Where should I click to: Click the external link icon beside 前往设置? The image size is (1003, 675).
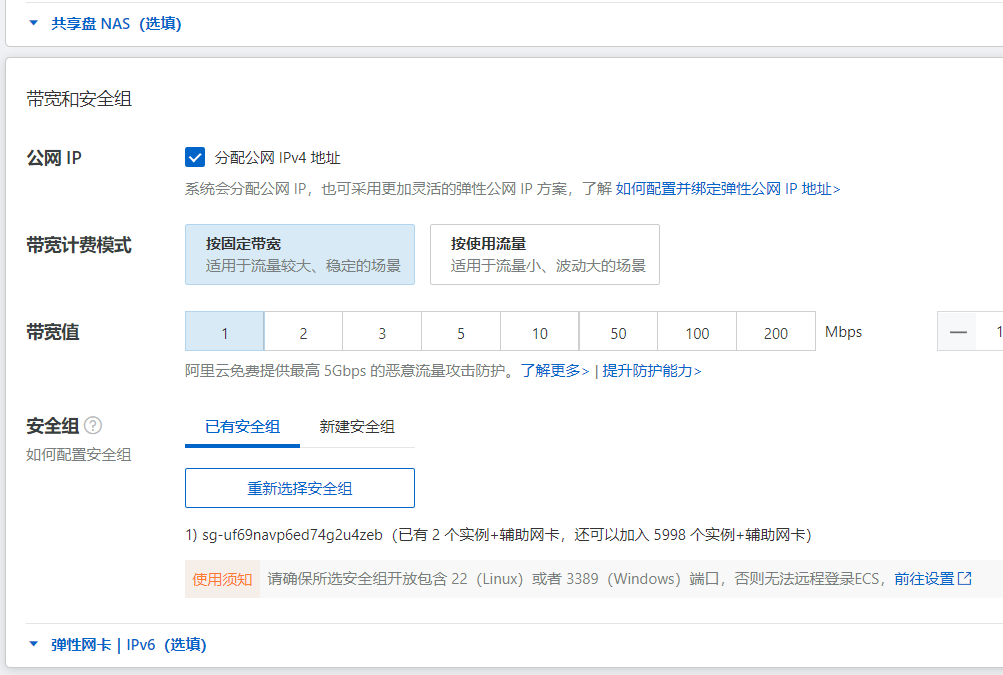(x=965, y=578)
